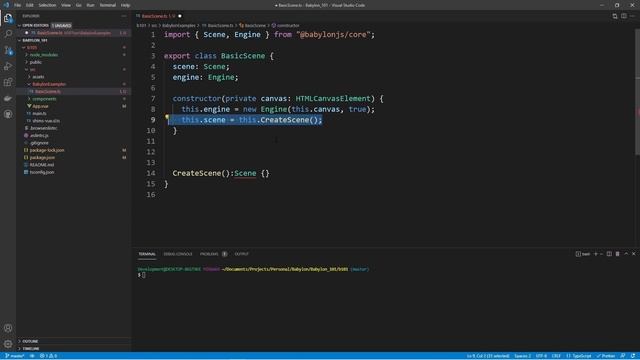Open Run and Debug view

8,66
